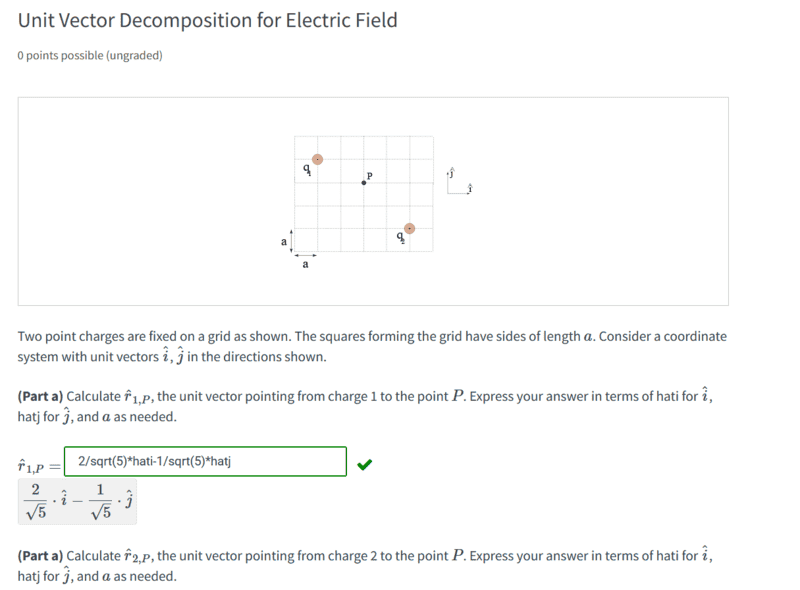The width and height of the screenshot is (800, 590).
Task: Click the '0 points possible (ungraded)' text
Action: 90,55
